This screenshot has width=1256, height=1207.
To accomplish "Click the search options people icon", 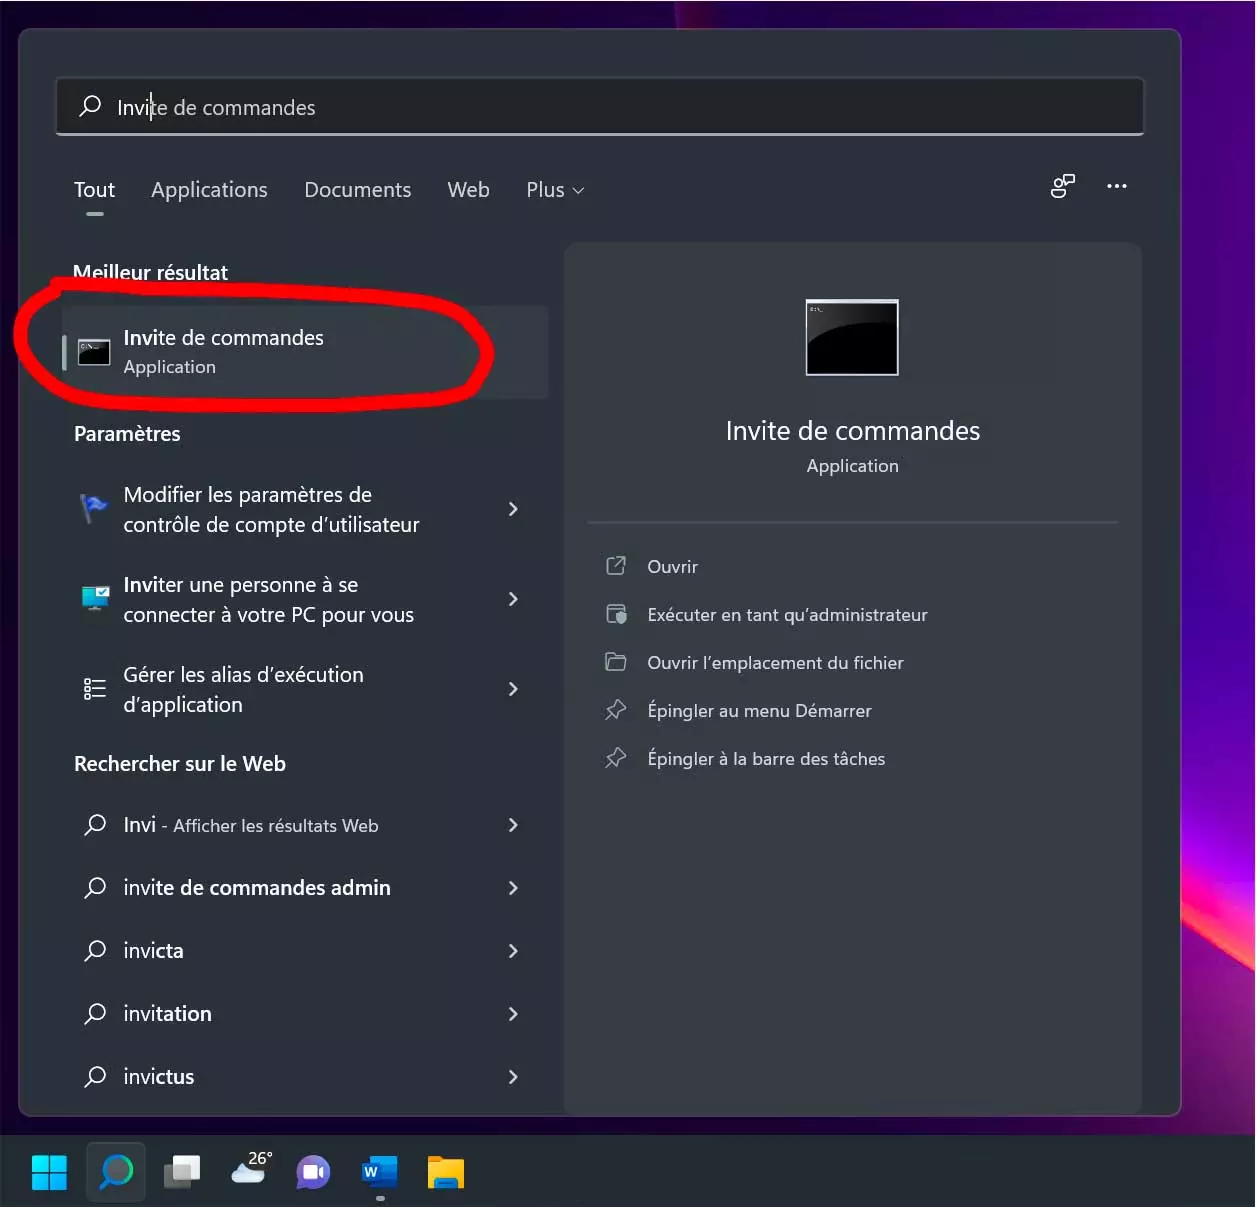I will click(1062, 187).
